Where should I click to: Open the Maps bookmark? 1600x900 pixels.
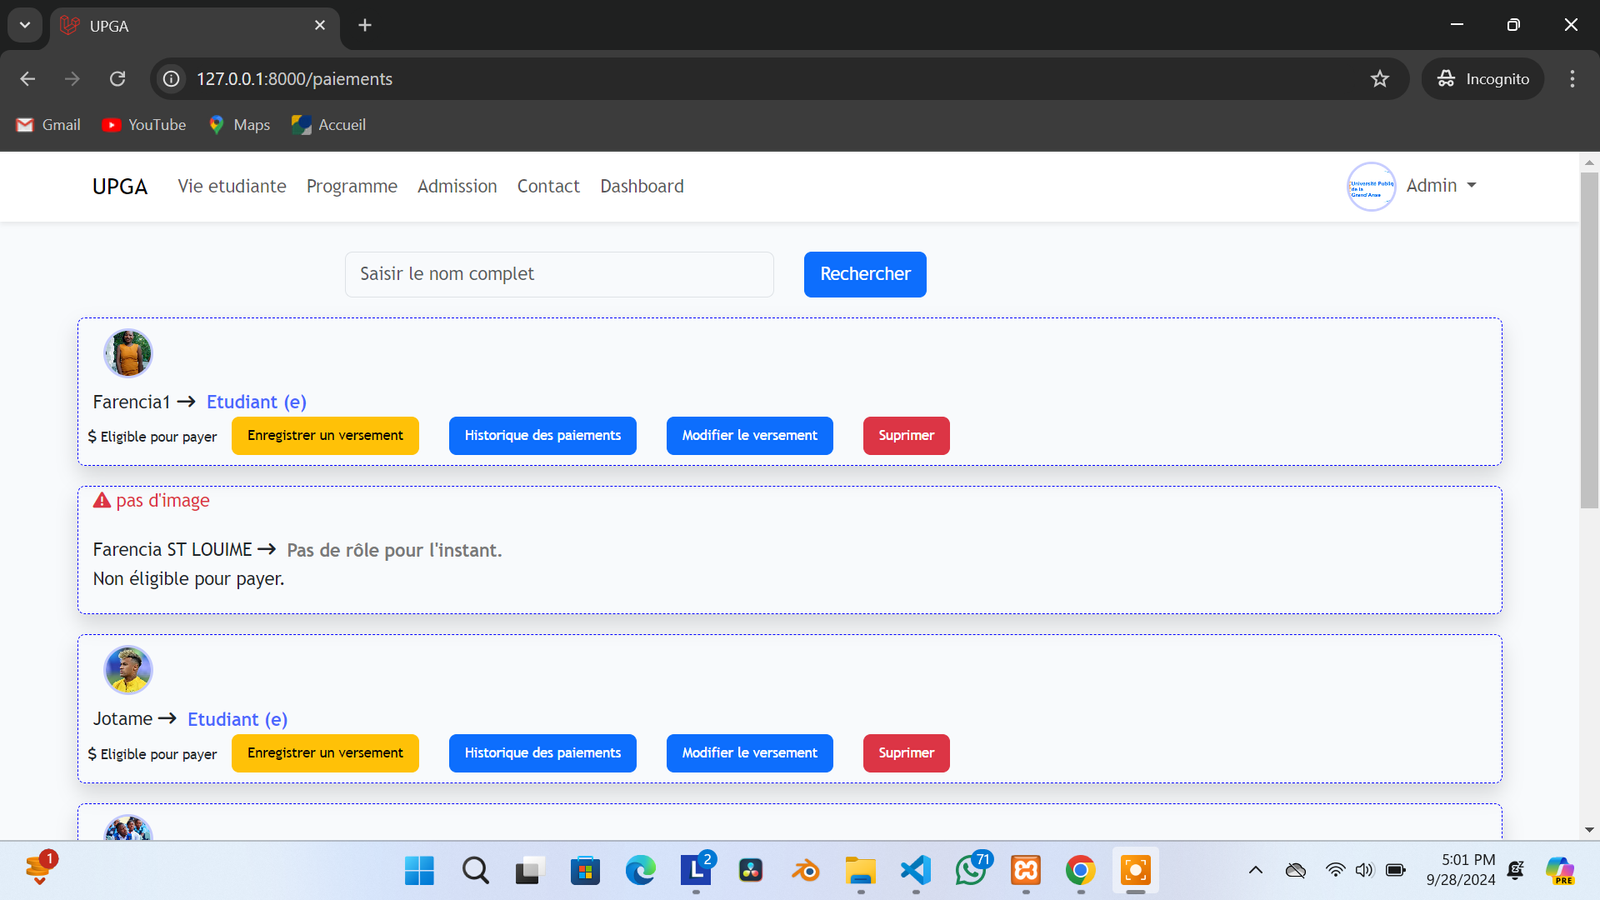(239, 125)
